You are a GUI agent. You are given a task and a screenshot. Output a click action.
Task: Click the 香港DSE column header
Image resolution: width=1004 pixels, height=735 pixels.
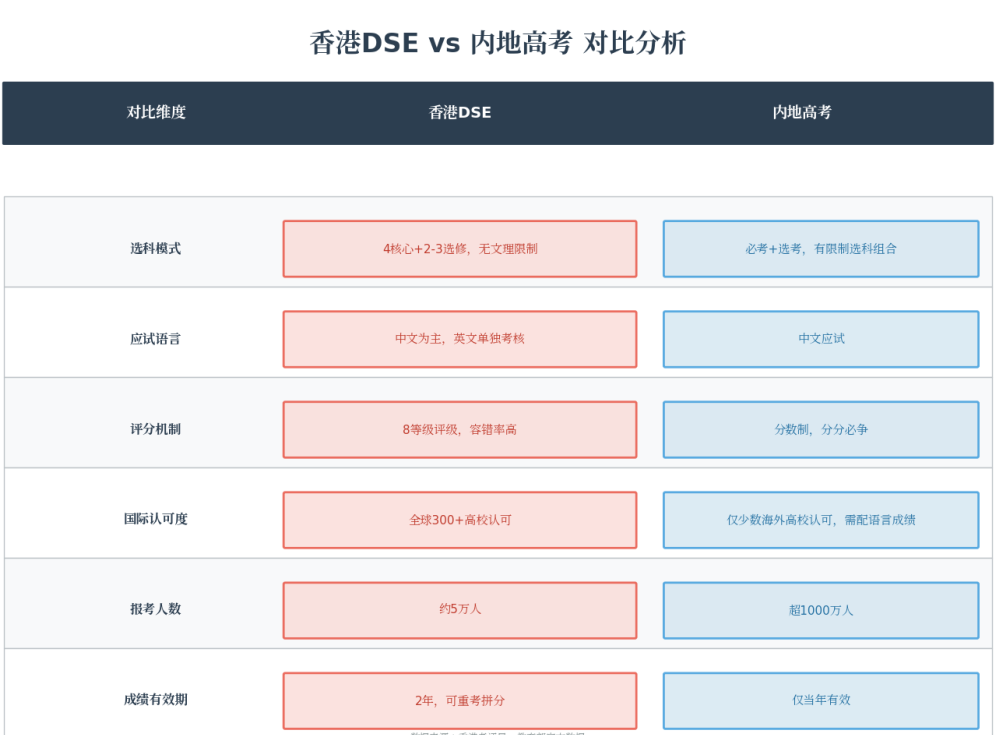tap(460, 113)
